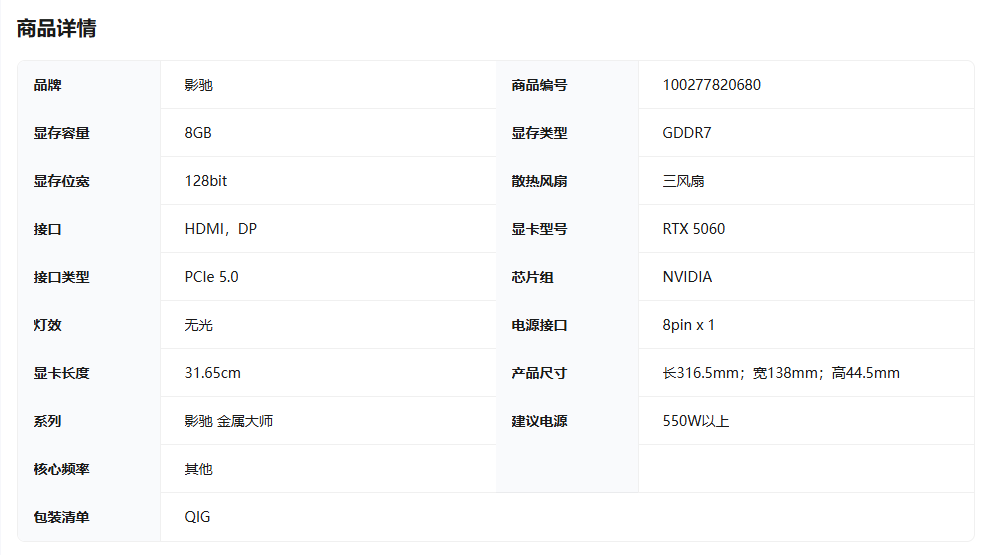Image resolution: width=984 pixels, height=555 pixels.
Task: Click the 显存容量 row label
Action: pos(61,133)
